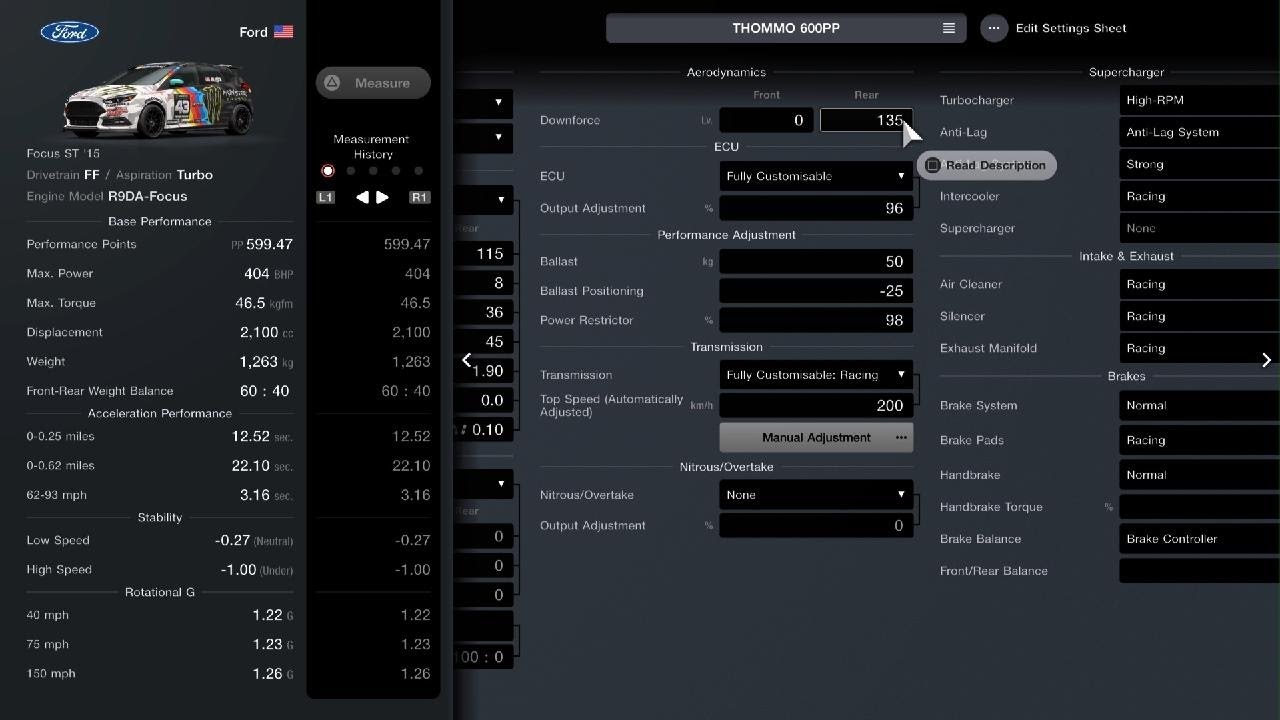Click the 0-0.25 miles time 12.52

[249, 436]
